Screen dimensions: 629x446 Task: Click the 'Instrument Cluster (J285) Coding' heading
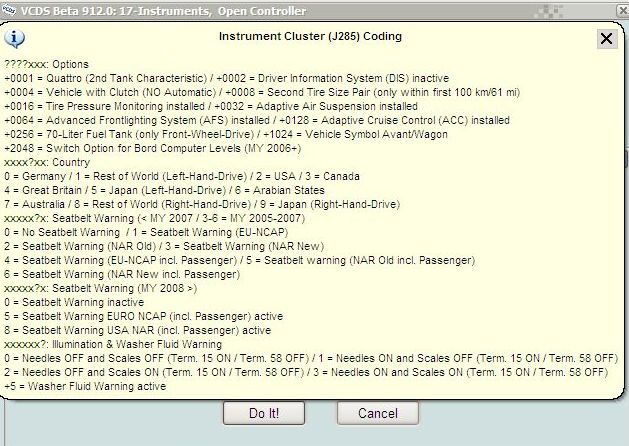pyautogui.click(x=310, y=36)
